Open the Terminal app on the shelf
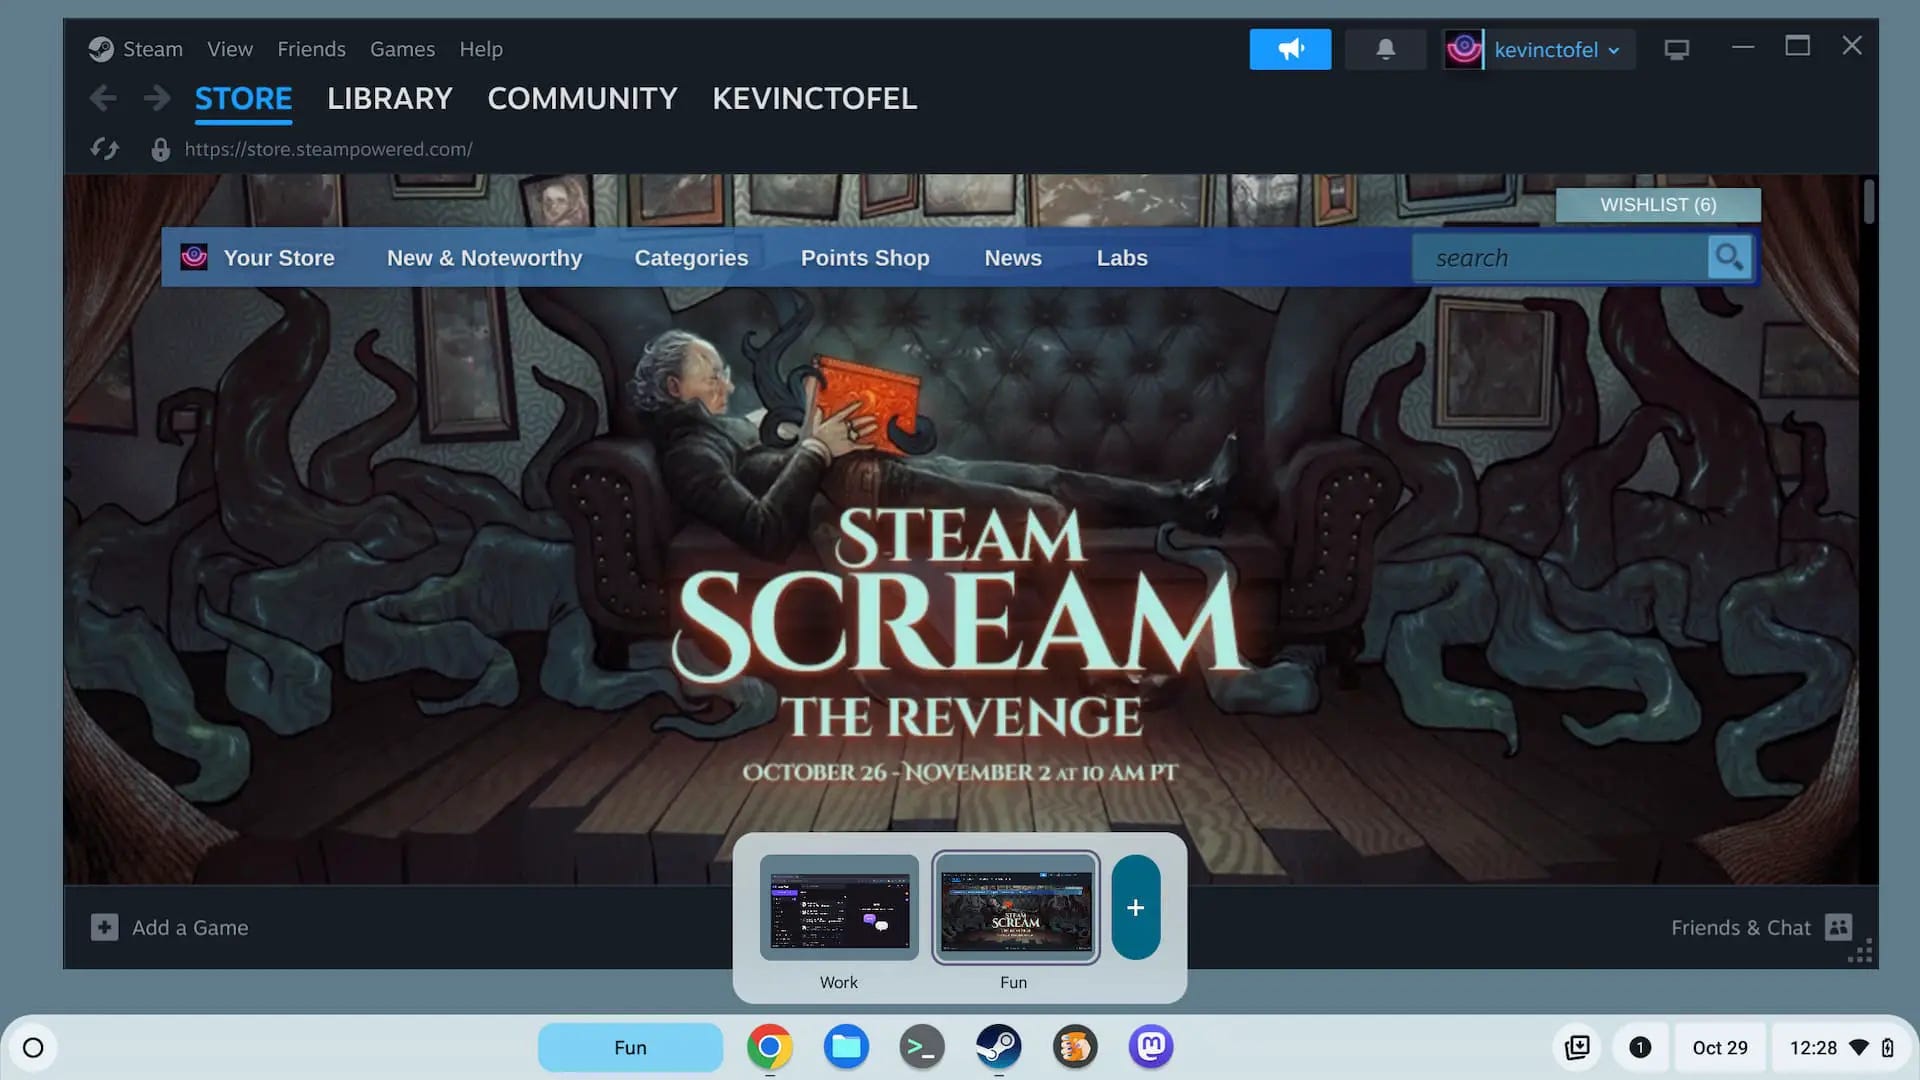The image size is (1920, 1080). [922, 1047]
